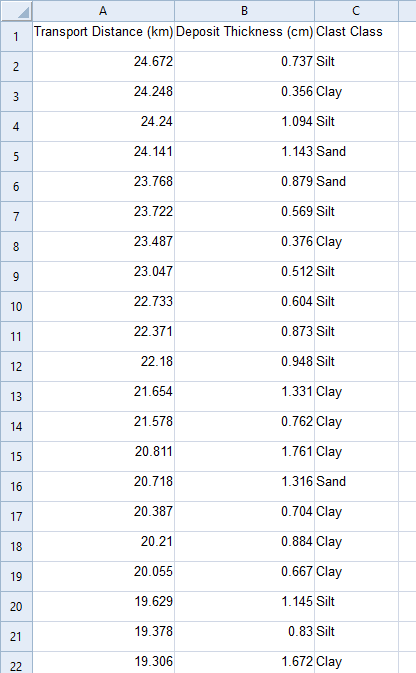Select cell with thickness 1.094
The image size is (416, 673).
click(244, 127)
